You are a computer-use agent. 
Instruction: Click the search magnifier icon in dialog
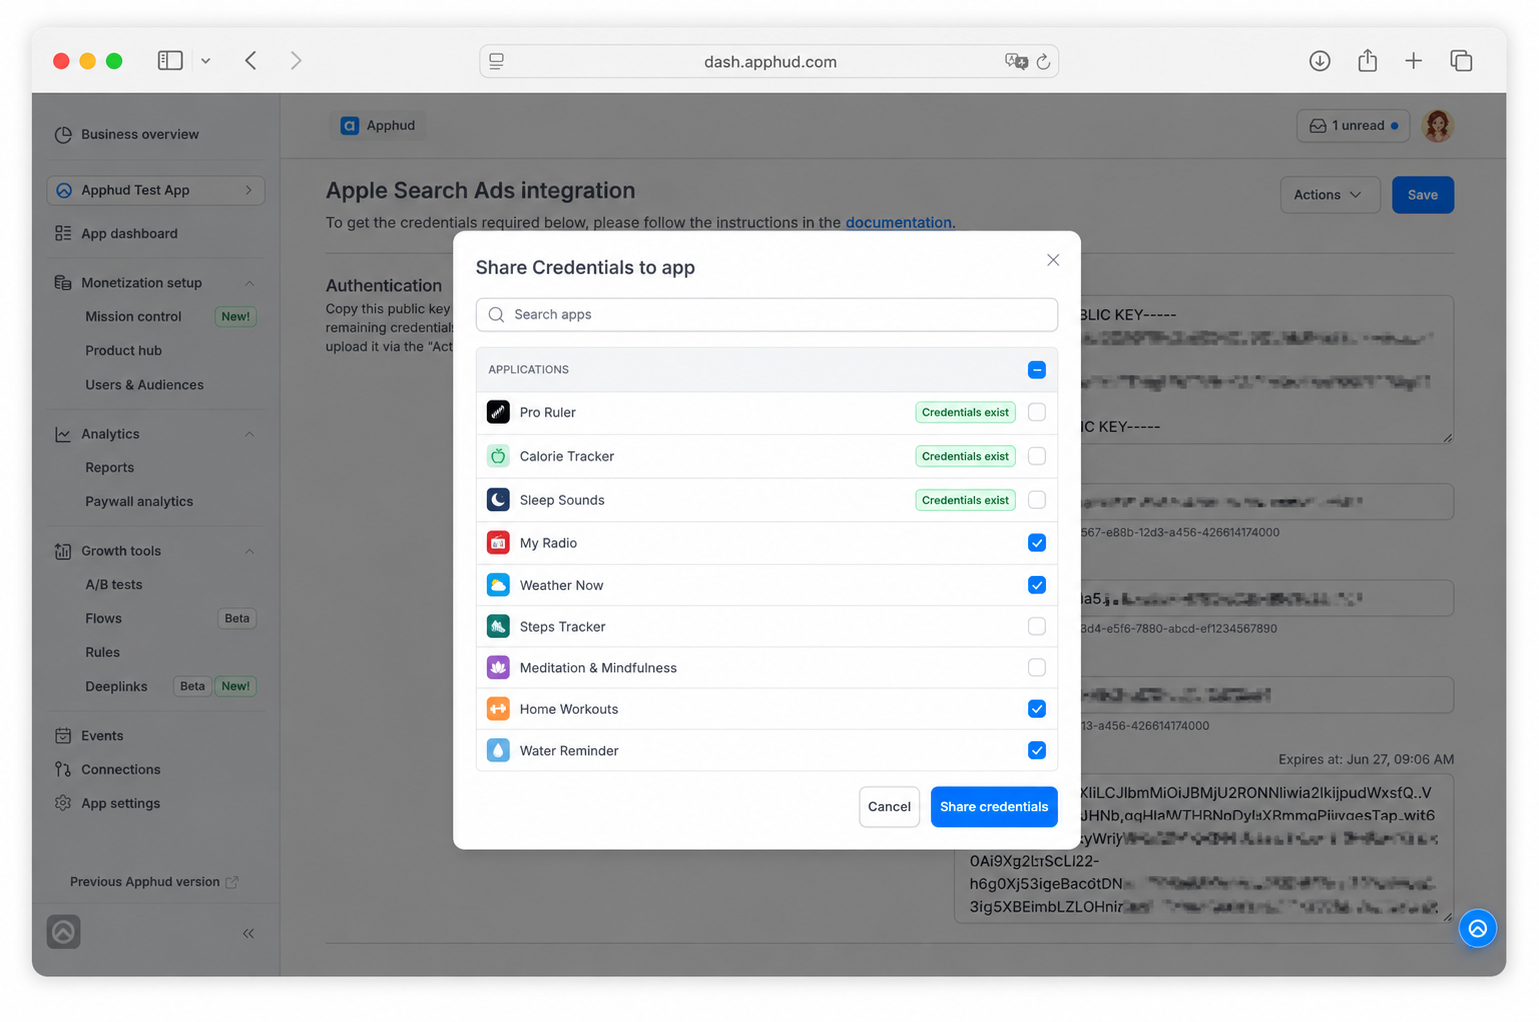(496, 315)
